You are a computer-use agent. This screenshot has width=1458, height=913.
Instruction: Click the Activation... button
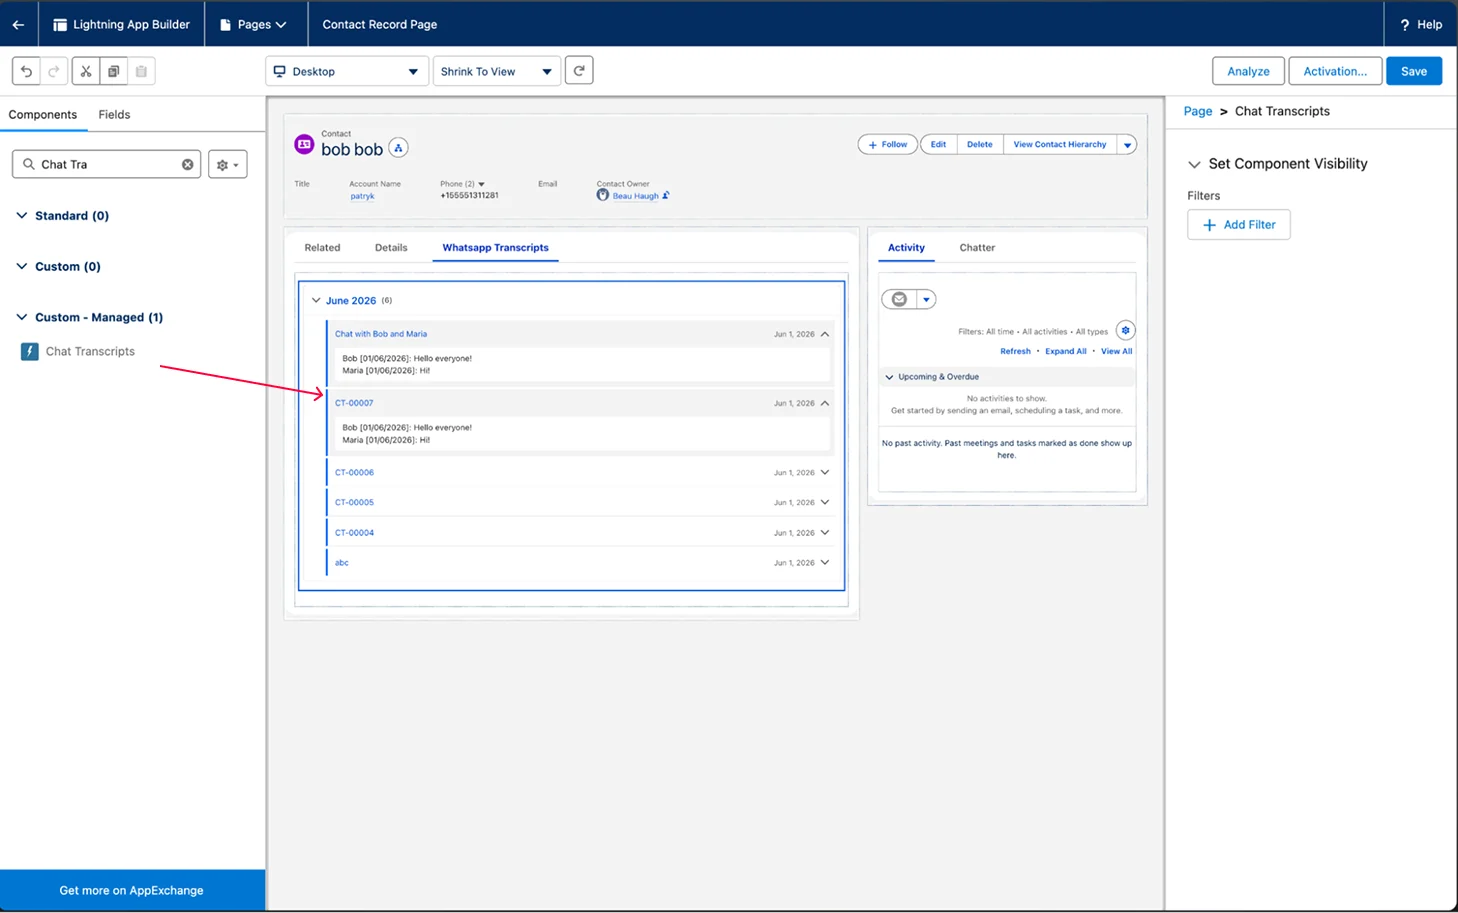click(x=1335, y=71)
